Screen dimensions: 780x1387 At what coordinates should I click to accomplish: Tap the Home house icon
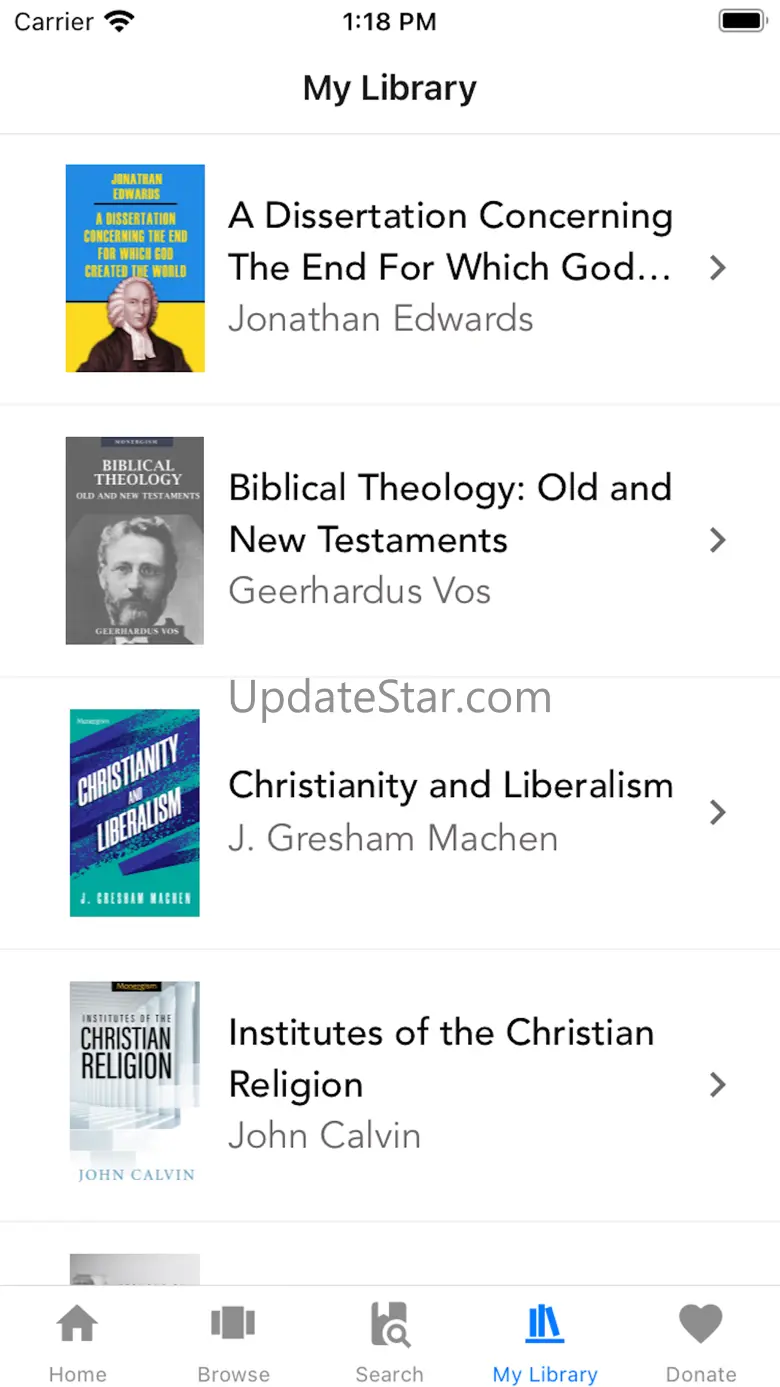(77, 1326)
